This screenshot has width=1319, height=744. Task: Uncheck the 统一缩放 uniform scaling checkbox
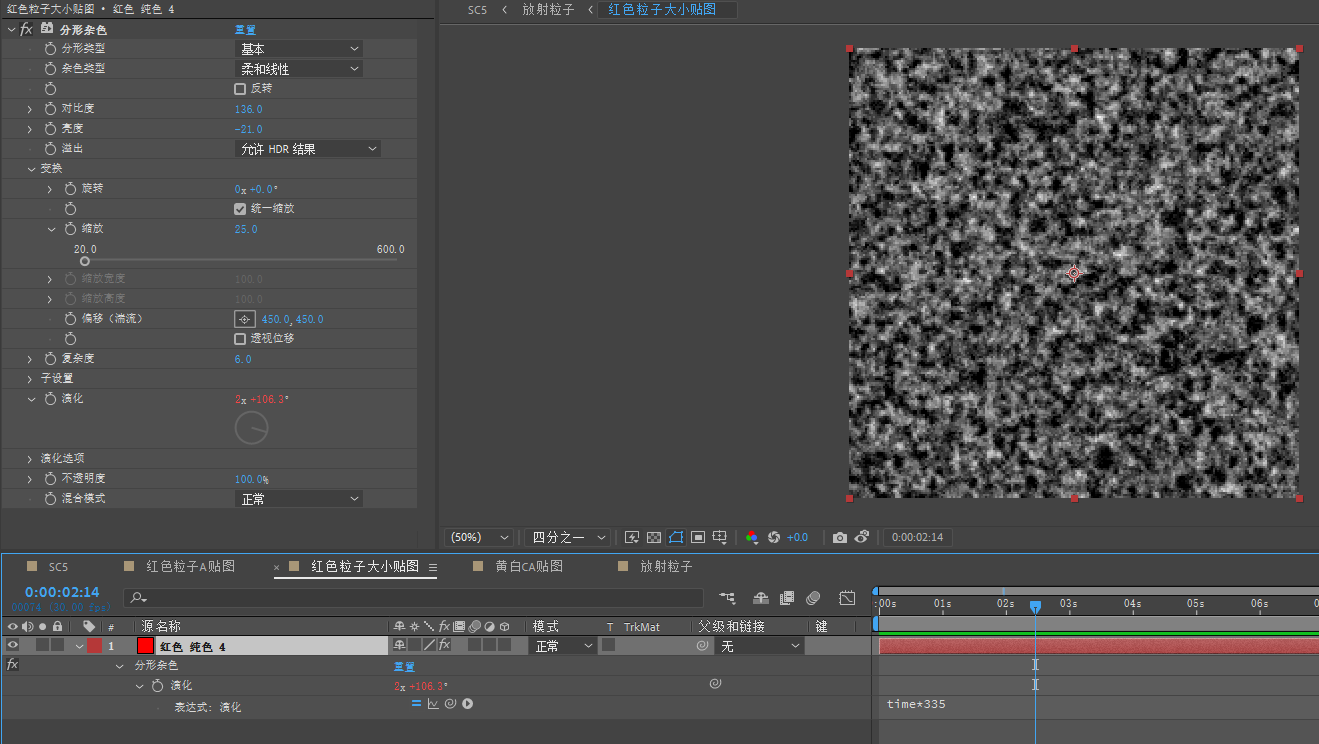click(x=240, y=209)
